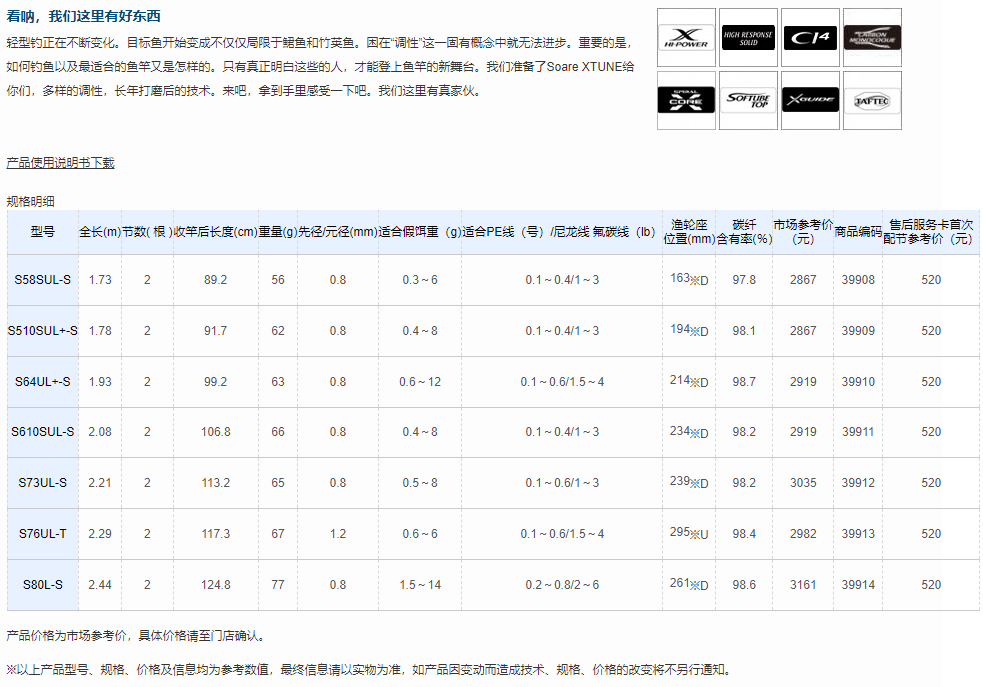This screenshot has width=983, height=687.
Task: Click the reel seat value 261※D
Action: [689, 584]
